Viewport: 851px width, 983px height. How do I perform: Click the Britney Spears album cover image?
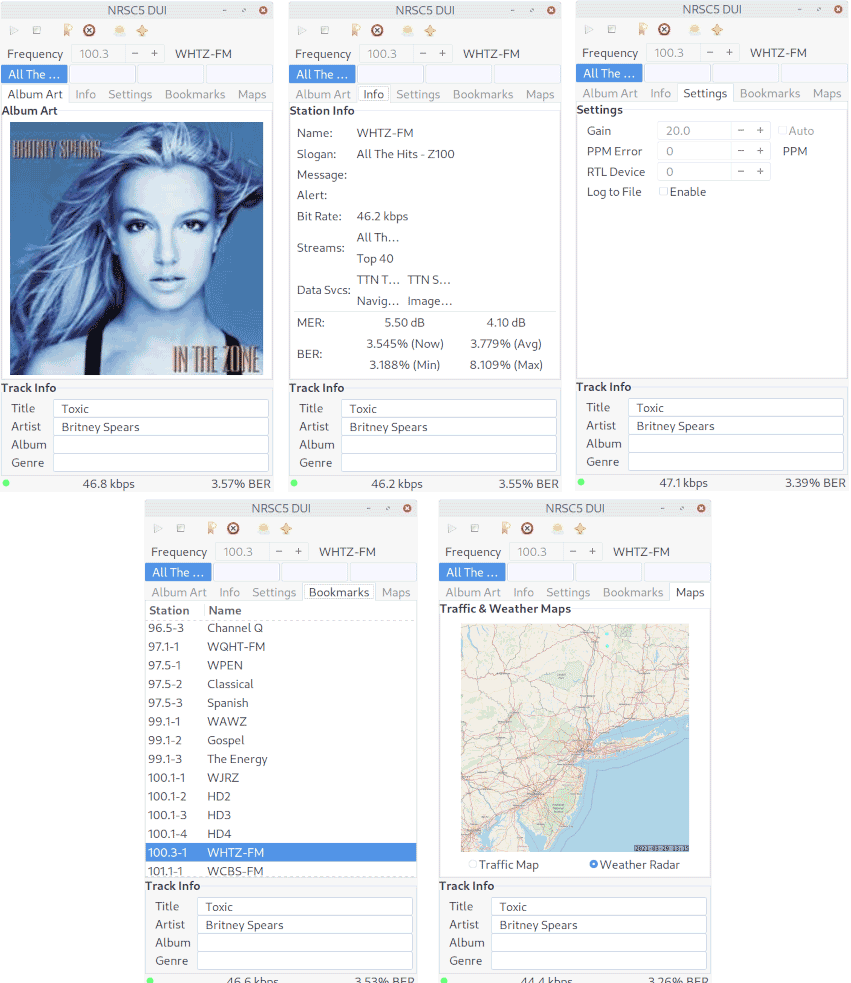pyautogui.click(x=137, y=248)
